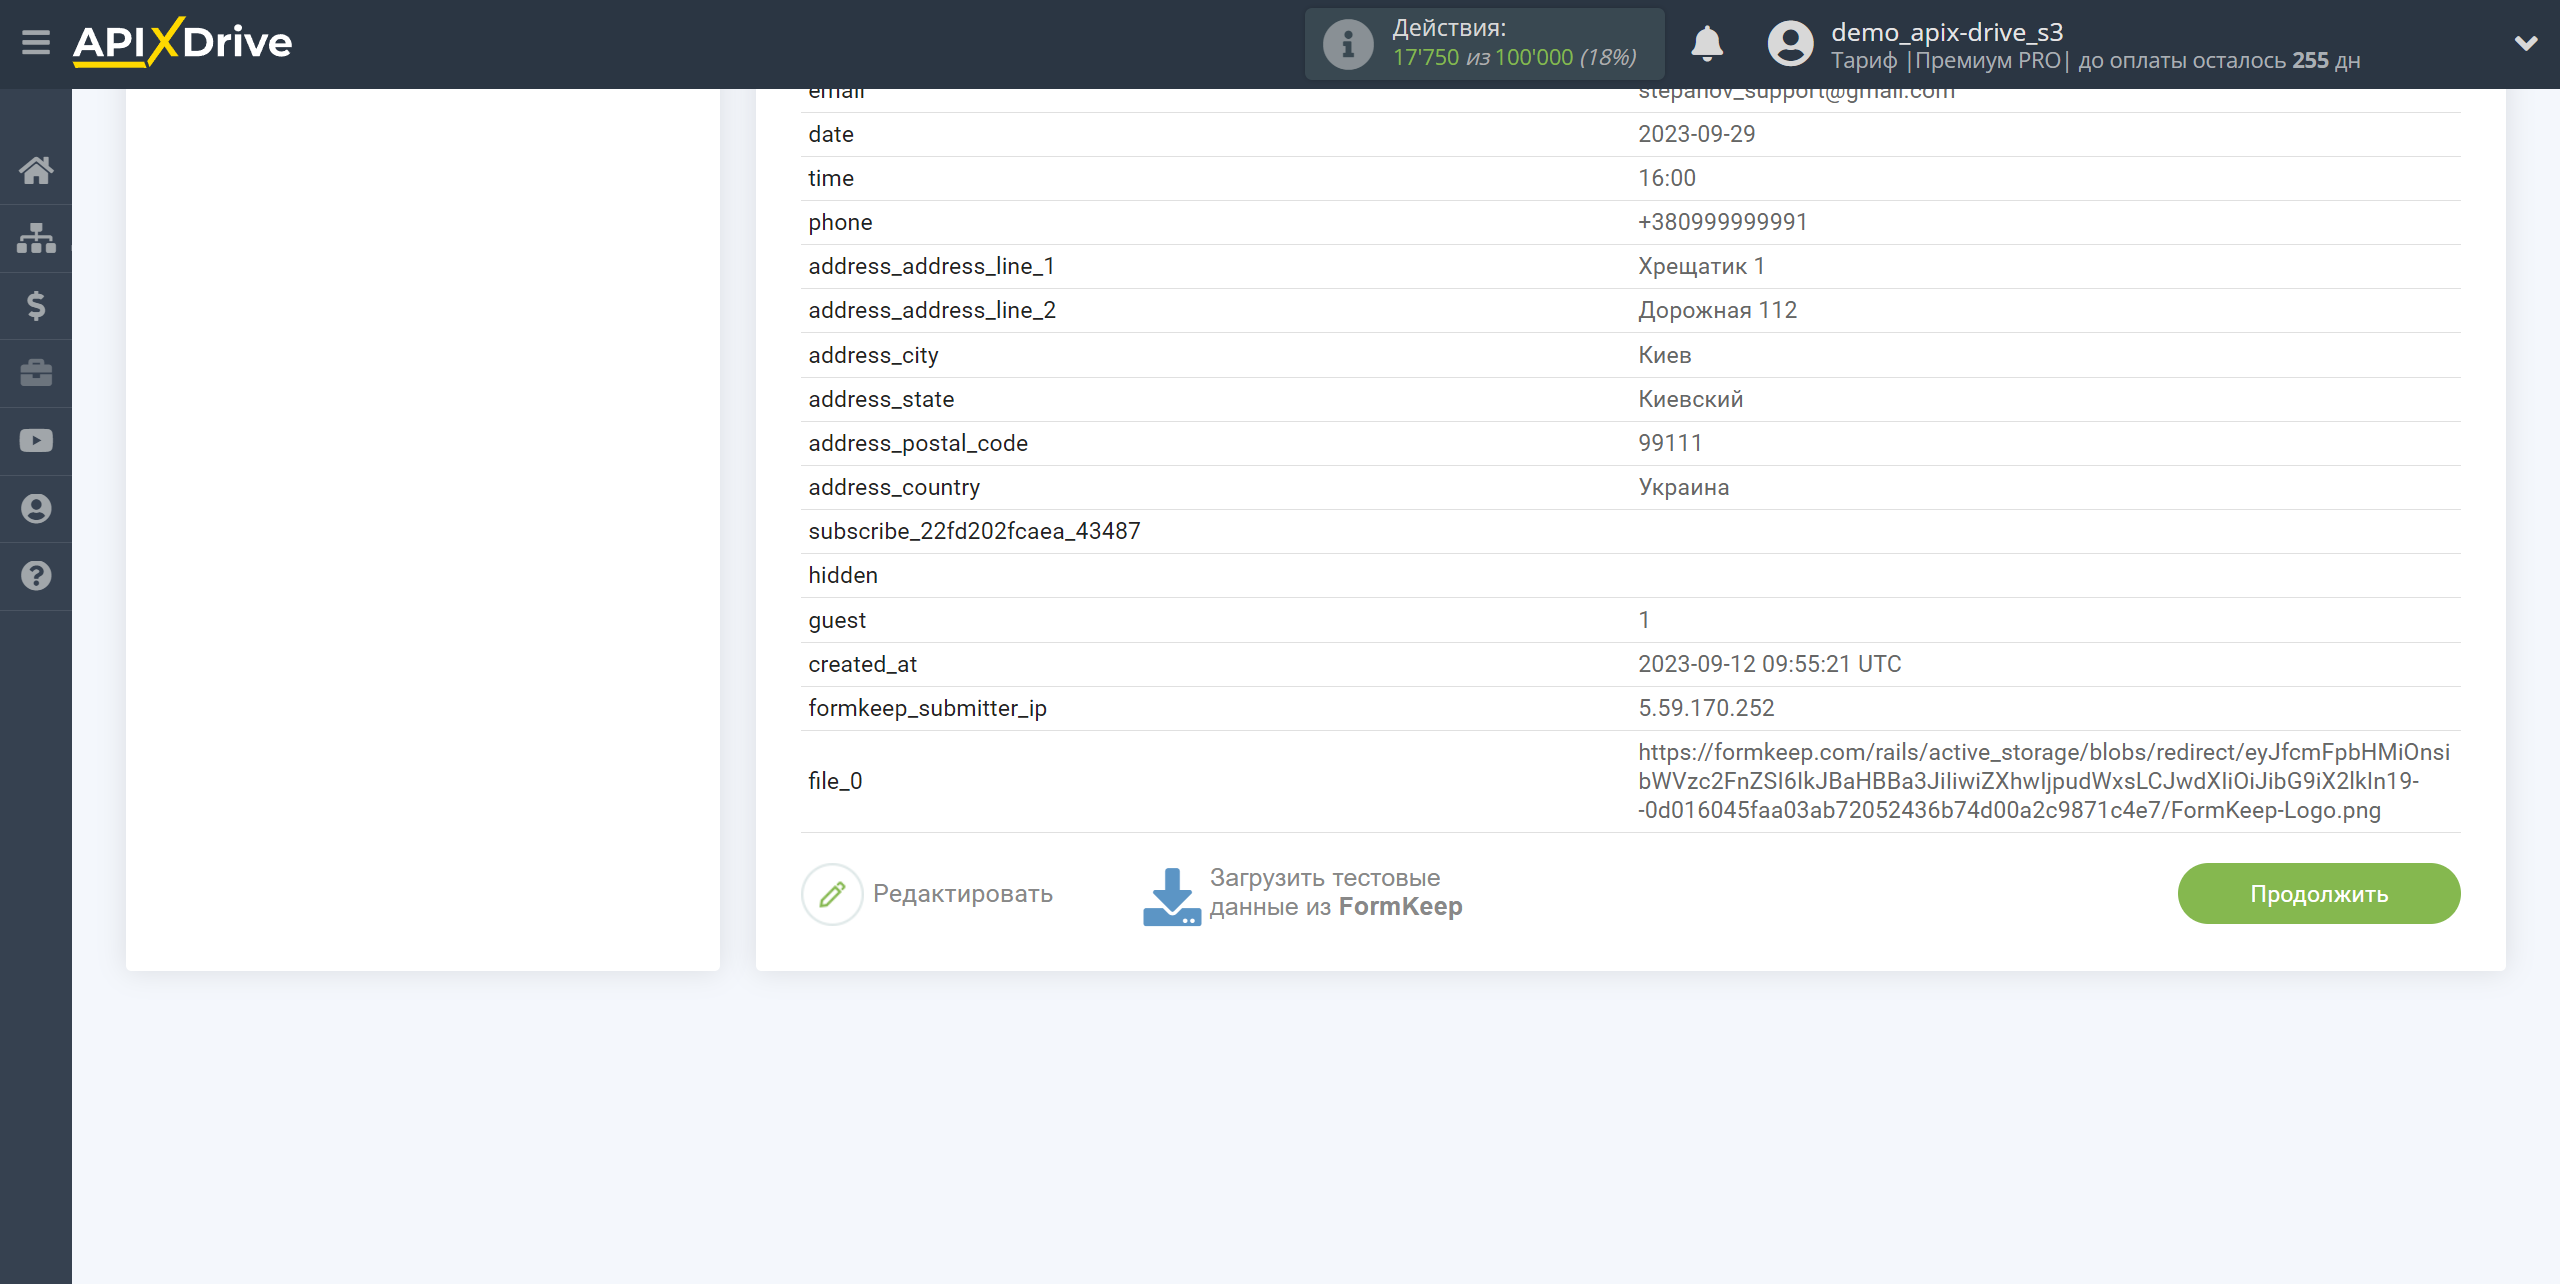Click subscribe_22fd202fcaea_43487 field name
Viewport: 2560px width, 1284px height.
pos(974,531)
